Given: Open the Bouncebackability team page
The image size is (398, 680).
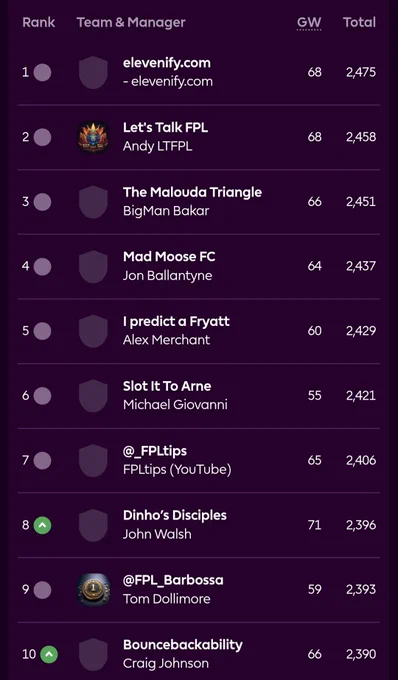Looking at the screenshot, I should click(183, 645).
